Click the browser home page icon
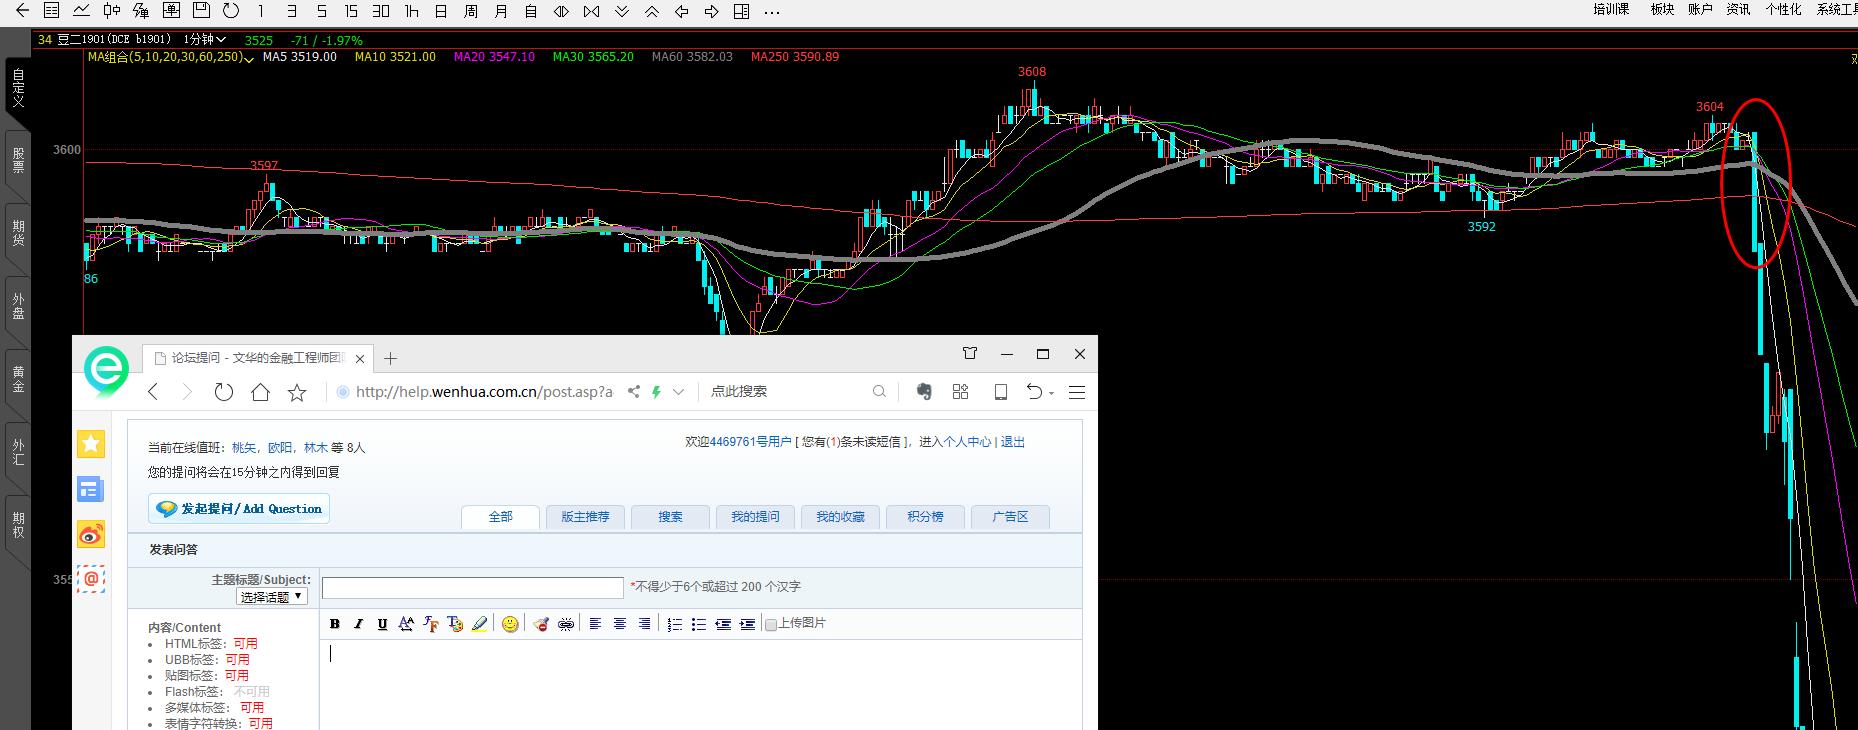This screenshot has width=1858, height=730. pyautogui.click(x=260, y=392)
